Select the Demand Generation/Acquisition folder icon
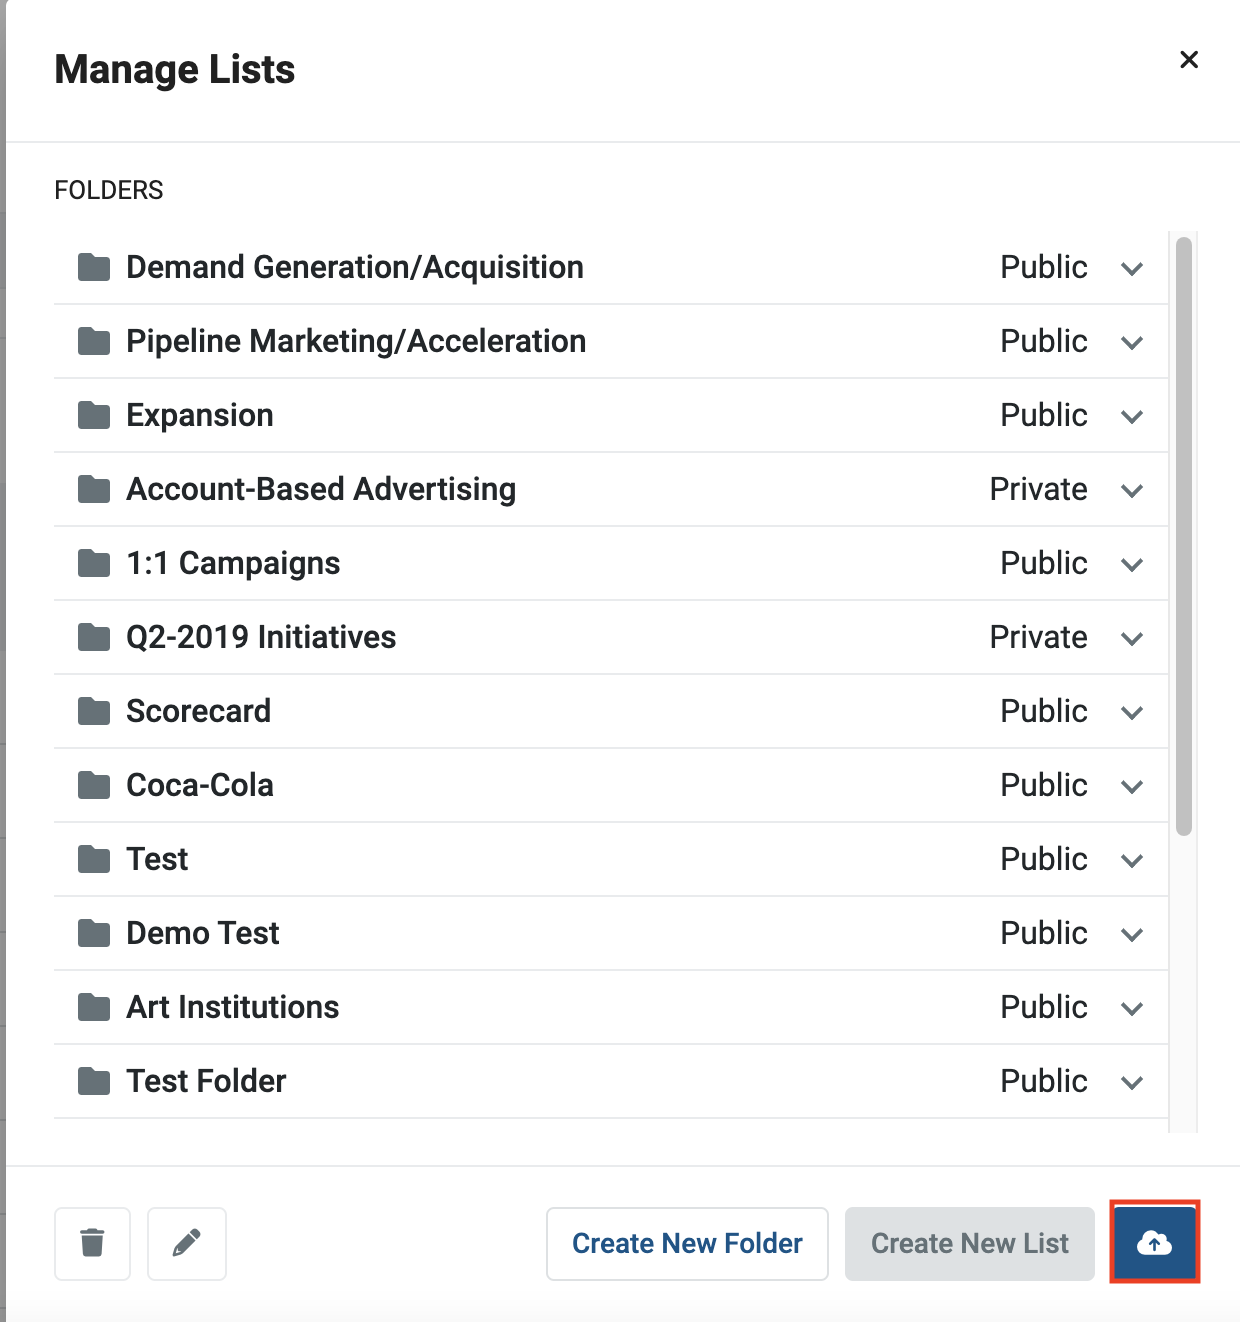 [x=94, y=267]
